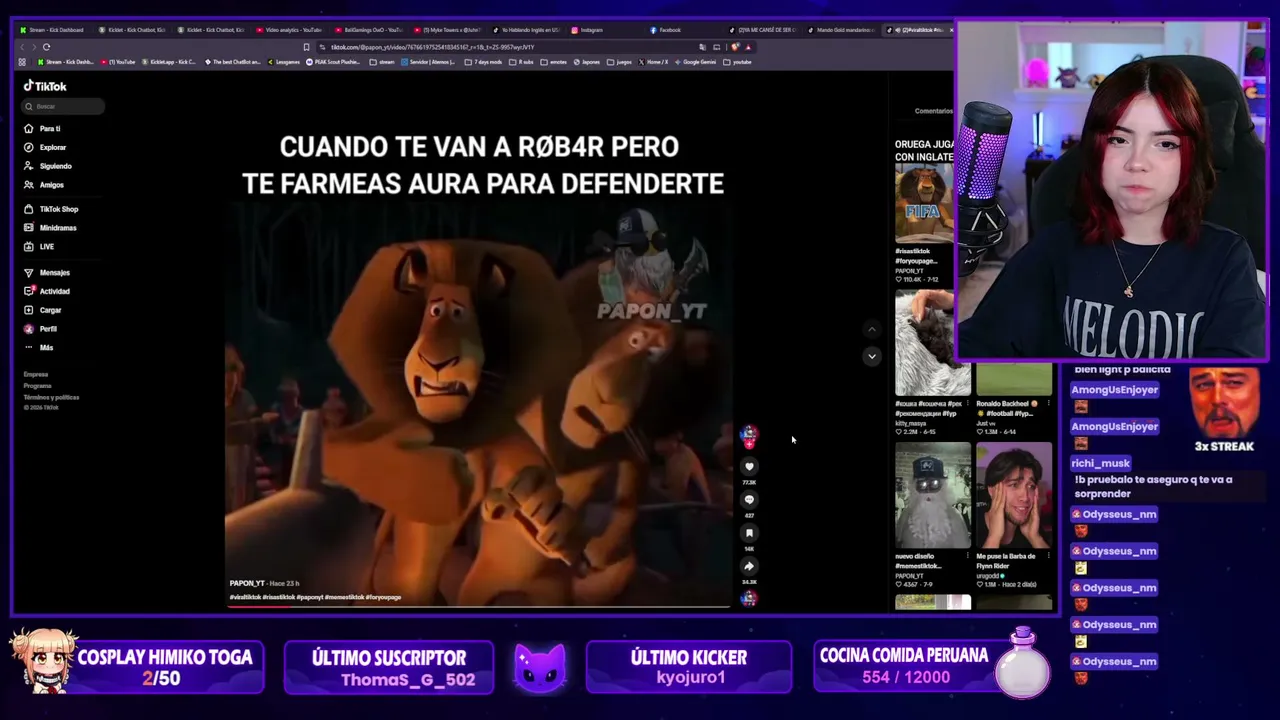This screenshot has width=1280, height=720.
Task: Go to the next video arrow
Action: [872, 356]
